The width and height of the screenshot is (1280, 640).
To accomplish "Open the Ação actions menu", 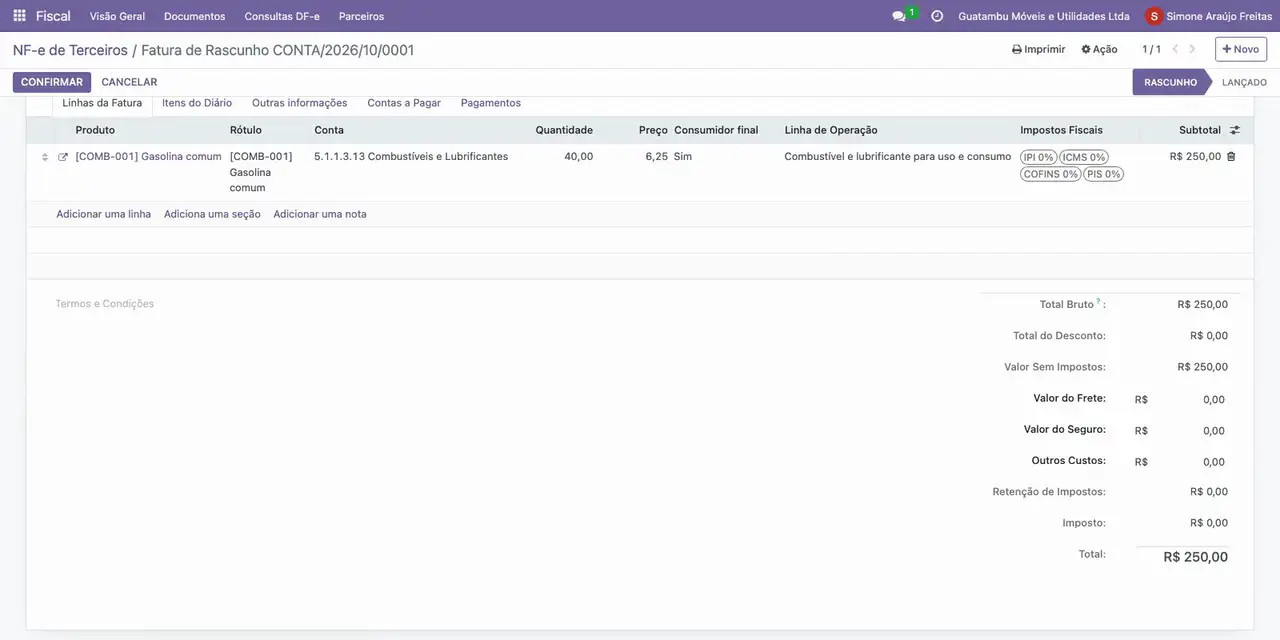I will coord(1099,49).
